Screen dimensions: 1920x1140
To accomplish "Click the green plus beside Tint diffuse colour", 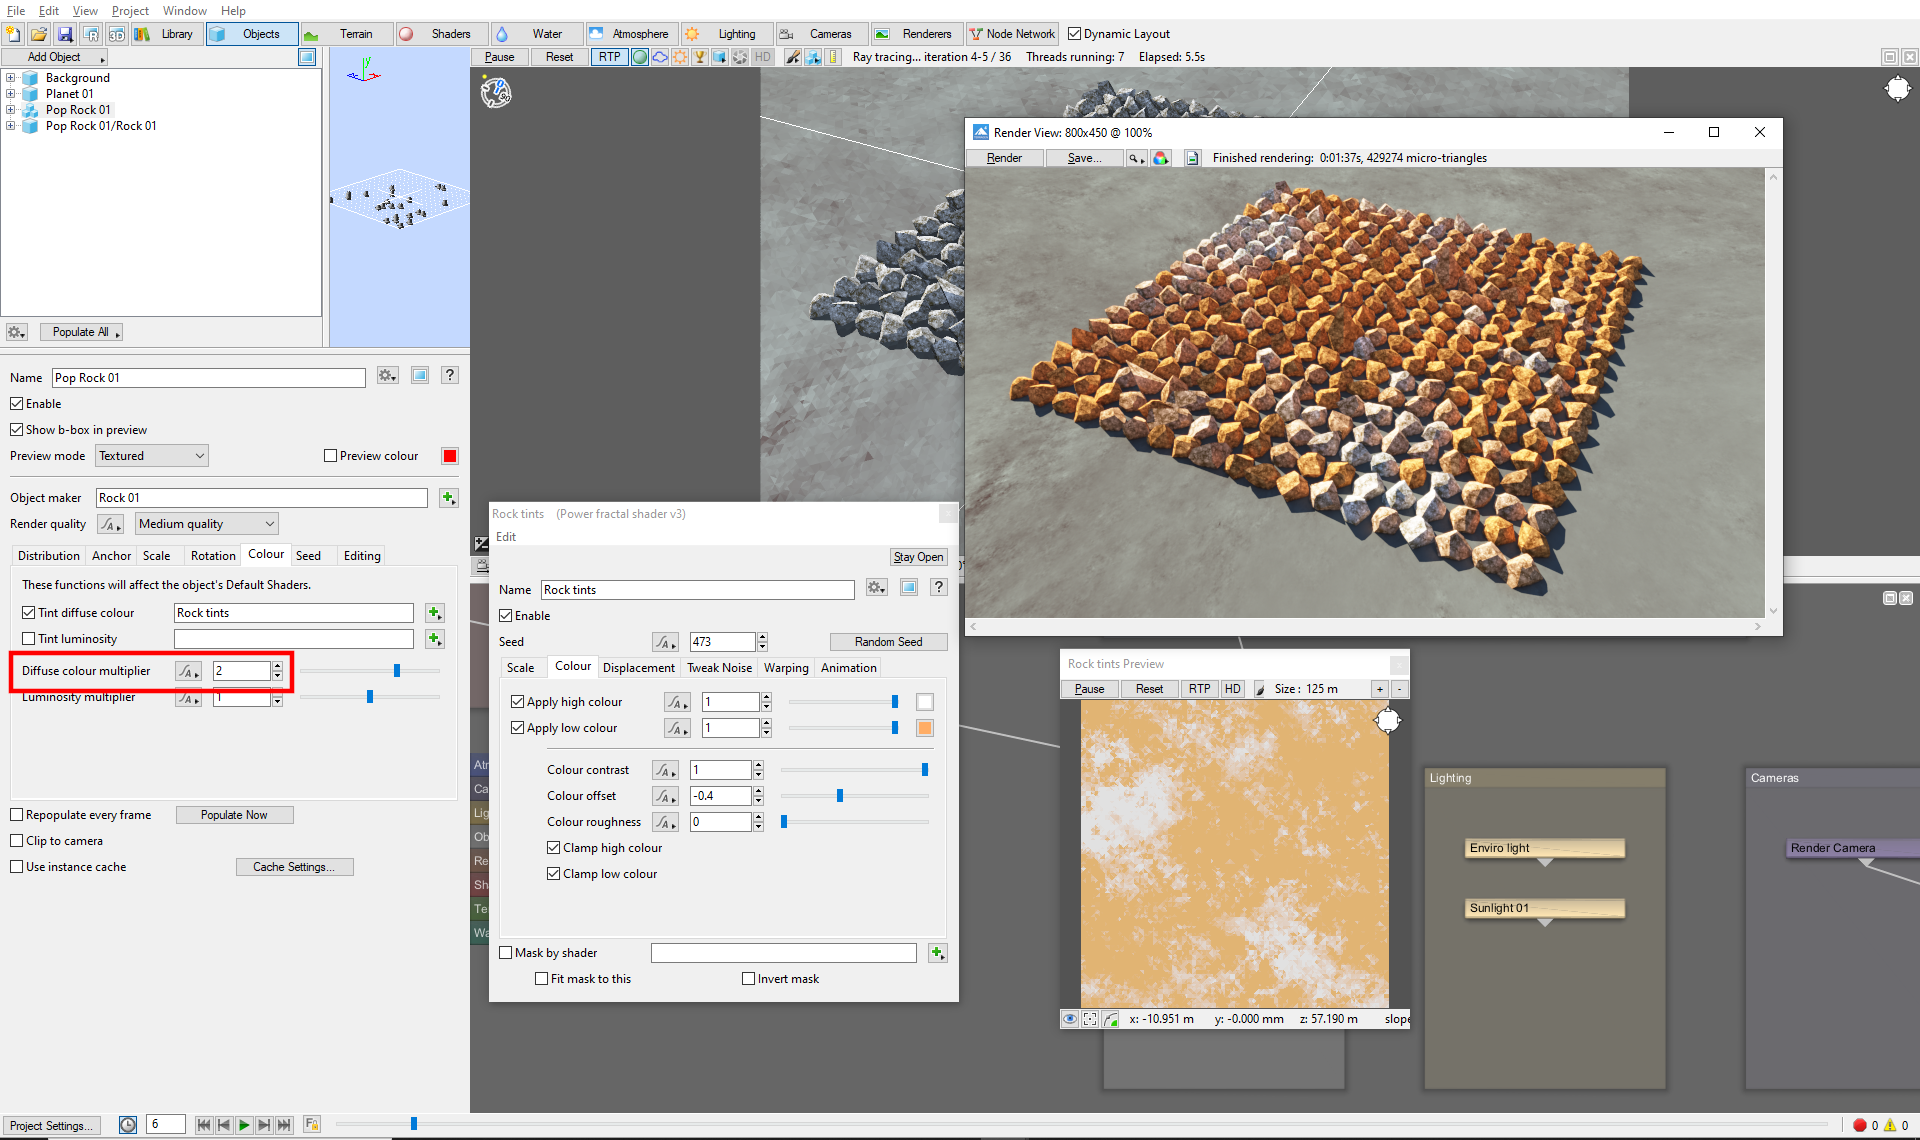I will (x=434, y=613).
